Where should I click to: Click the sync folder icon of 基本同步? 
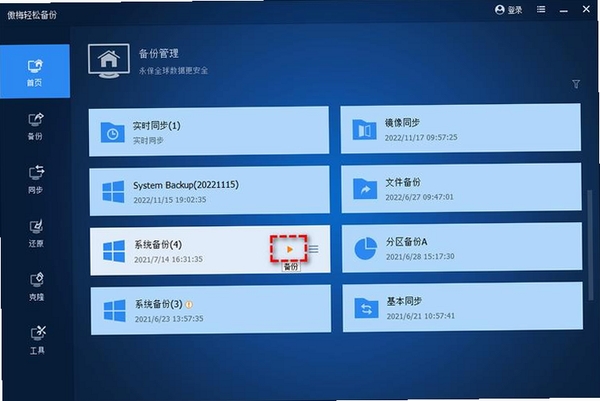[367, 308]
